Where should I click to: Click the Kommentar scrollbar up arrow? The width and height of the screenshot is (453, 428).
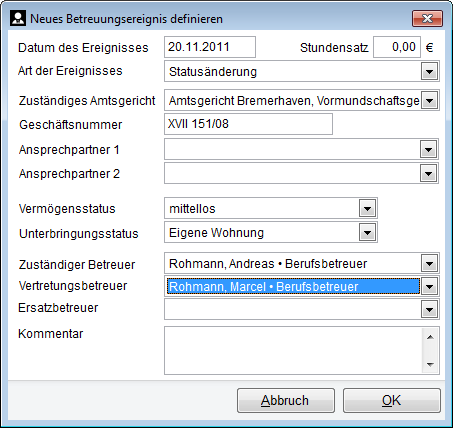tap(430, 337)
